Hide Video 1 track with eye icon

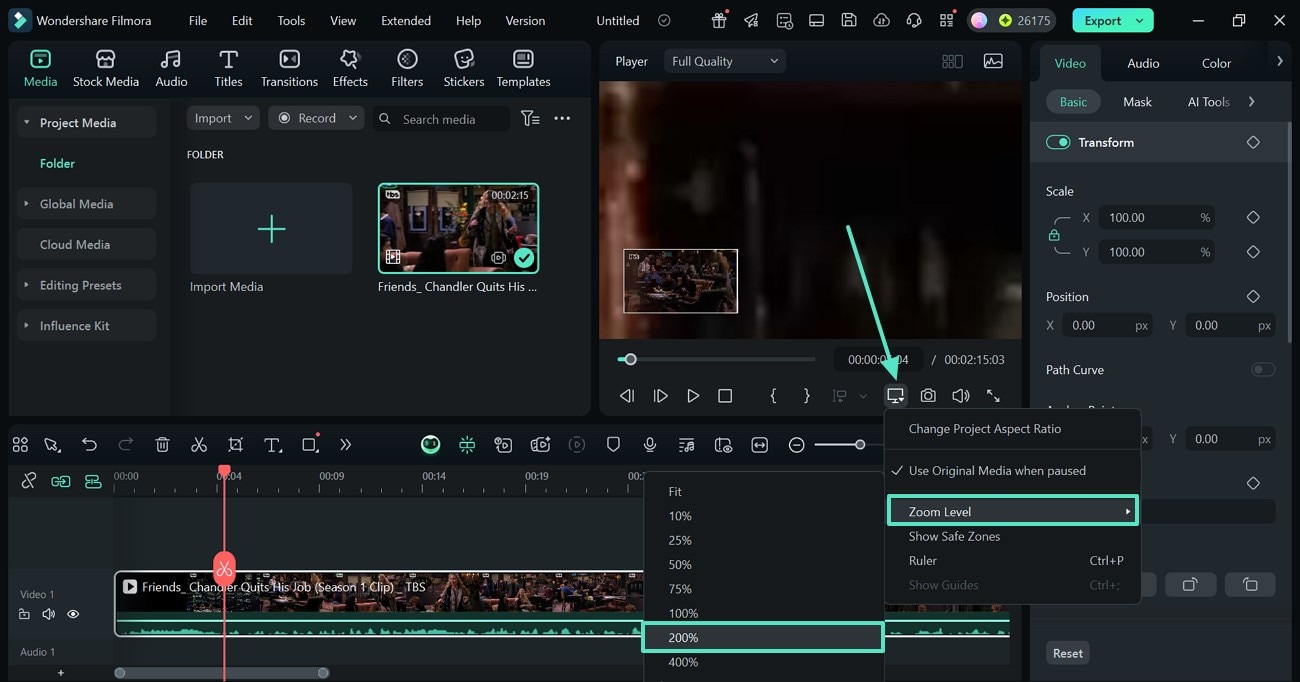coord(73,614)
